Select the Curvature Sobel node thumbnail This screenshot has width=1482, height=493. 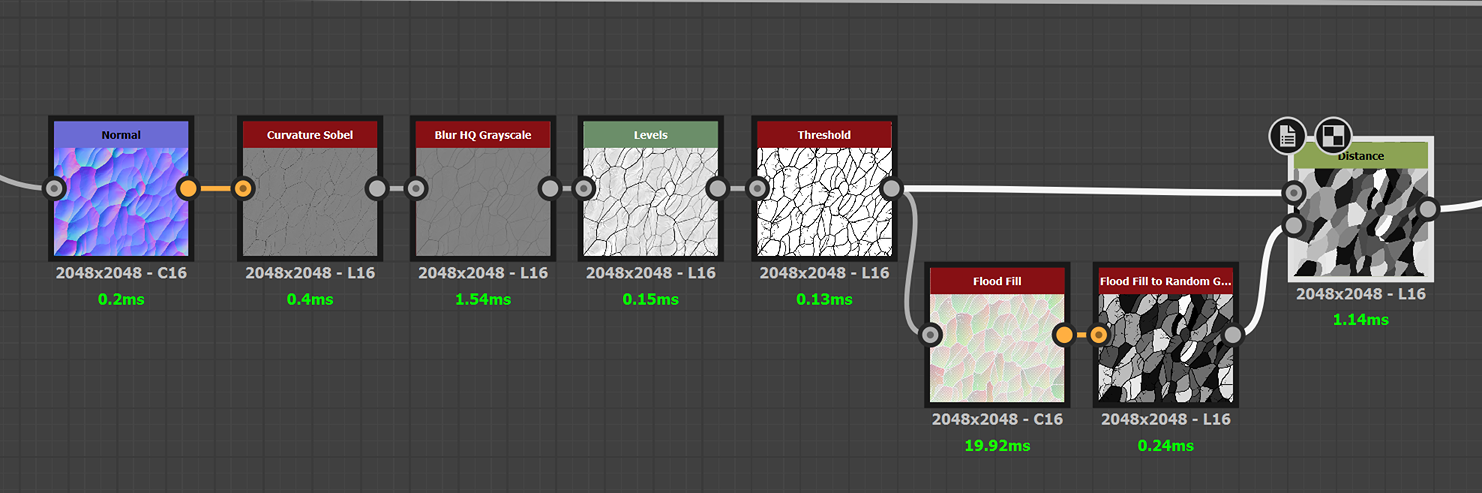click(x=310, y=201)
